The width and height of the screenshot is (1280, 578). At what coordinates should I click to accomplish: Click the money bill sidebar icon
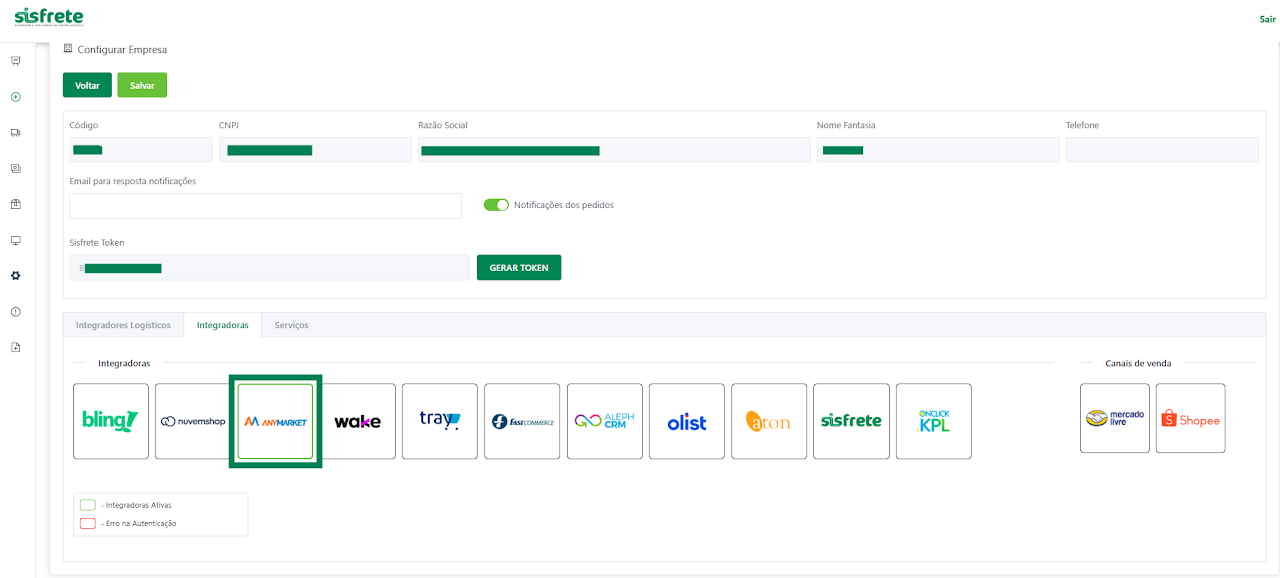pos(15,168)
